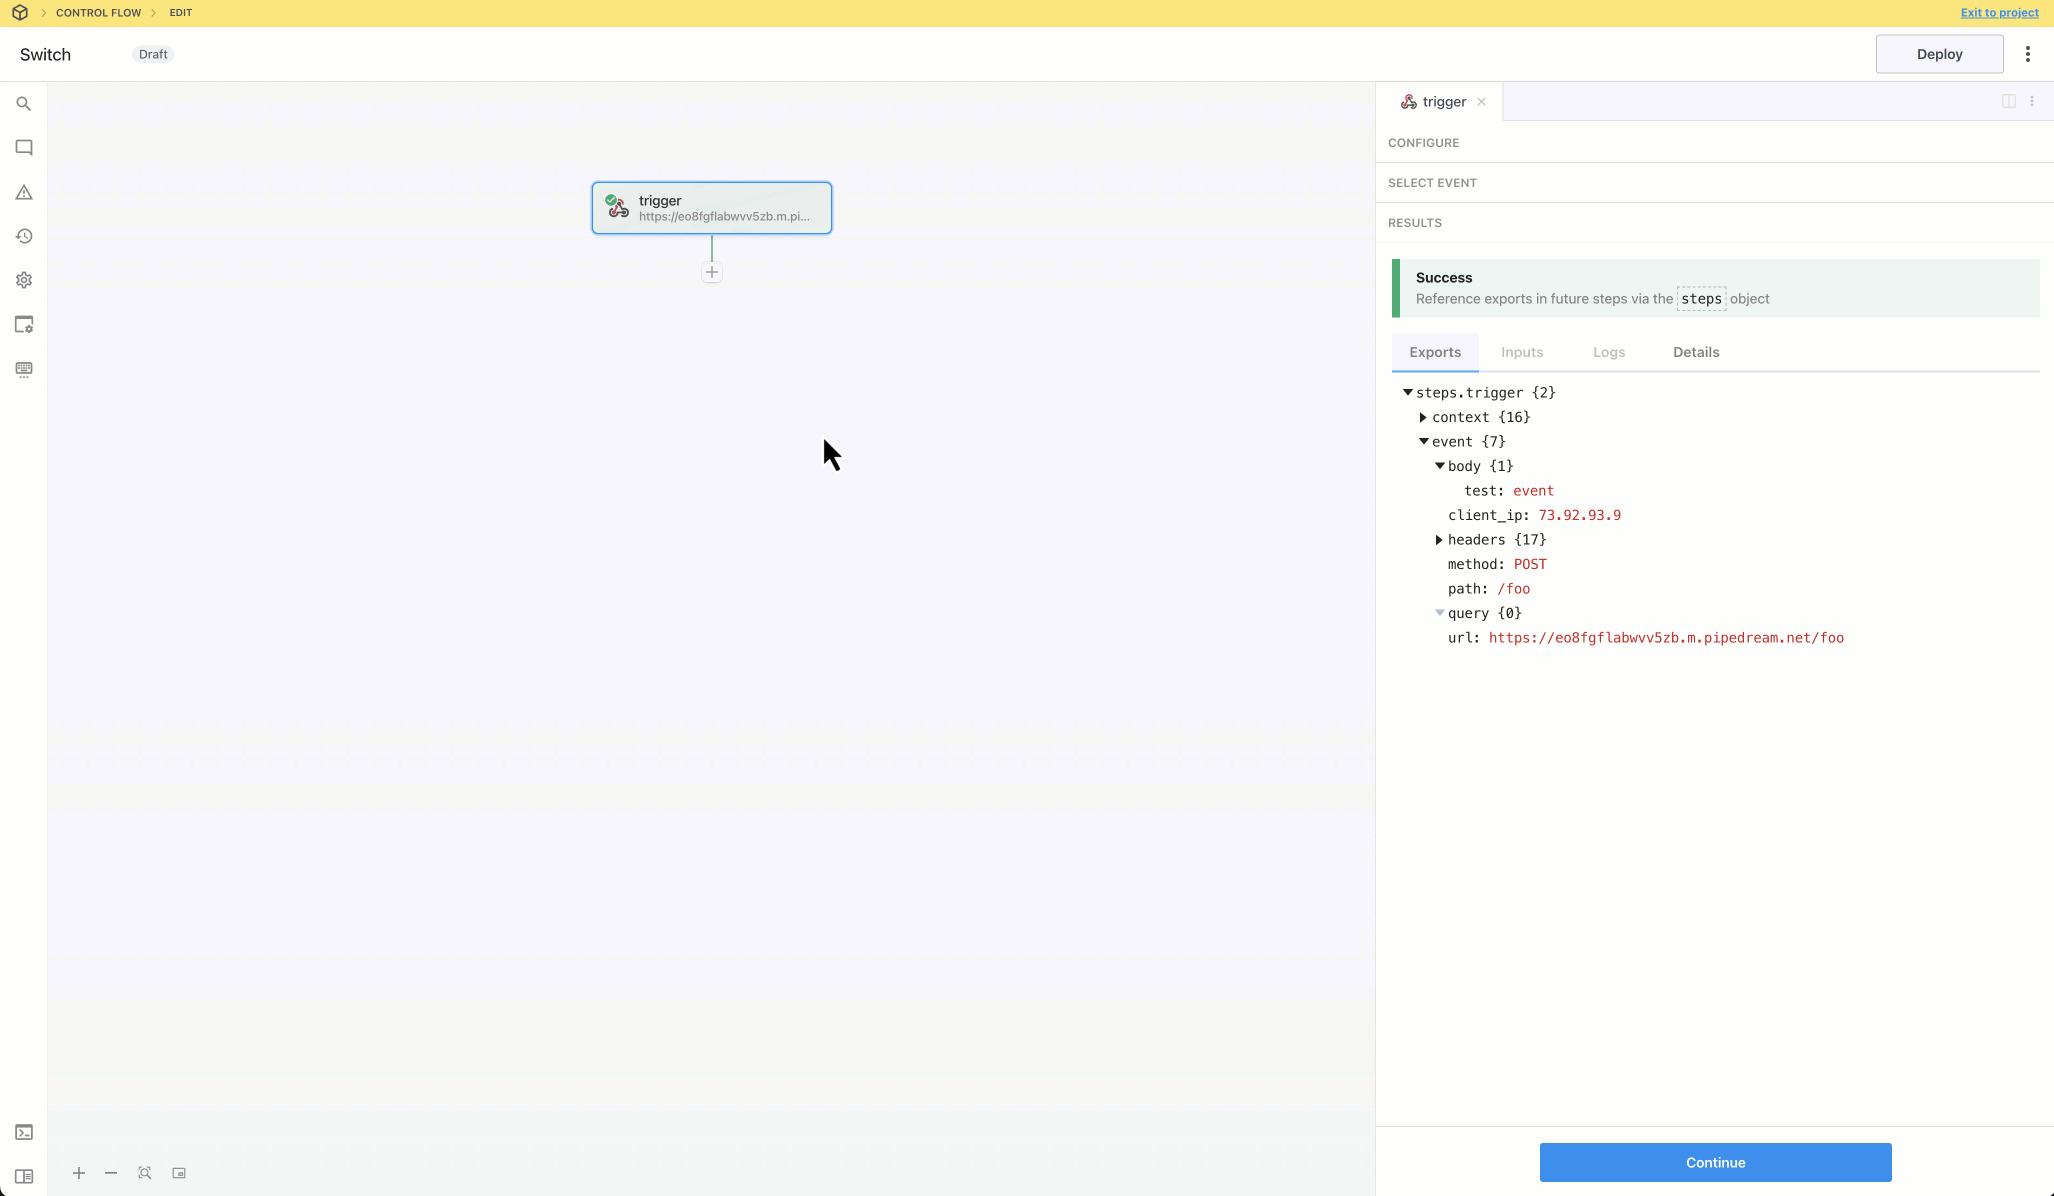Click the Exit to project link

tap(1998, 13)
